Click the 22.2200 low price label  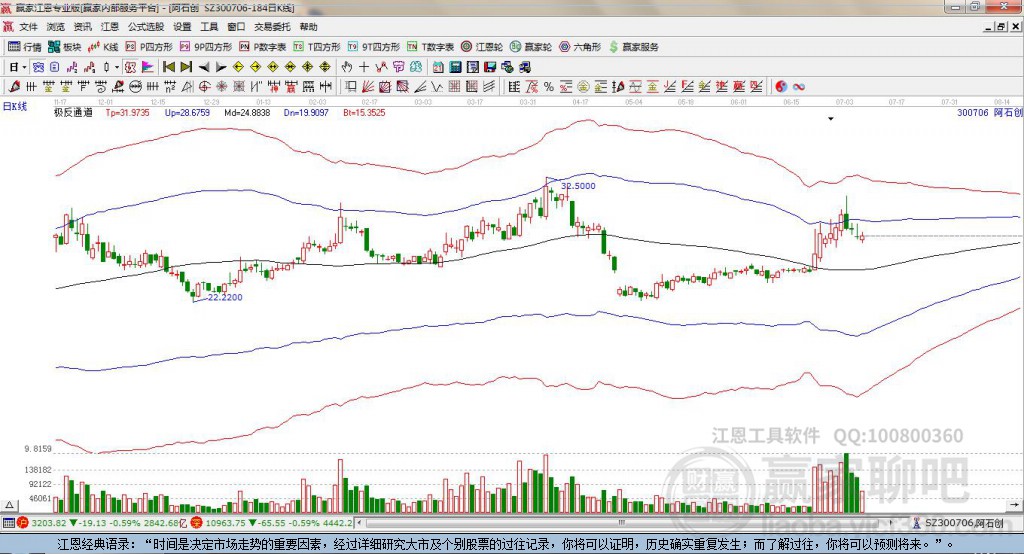click(225, 297)
